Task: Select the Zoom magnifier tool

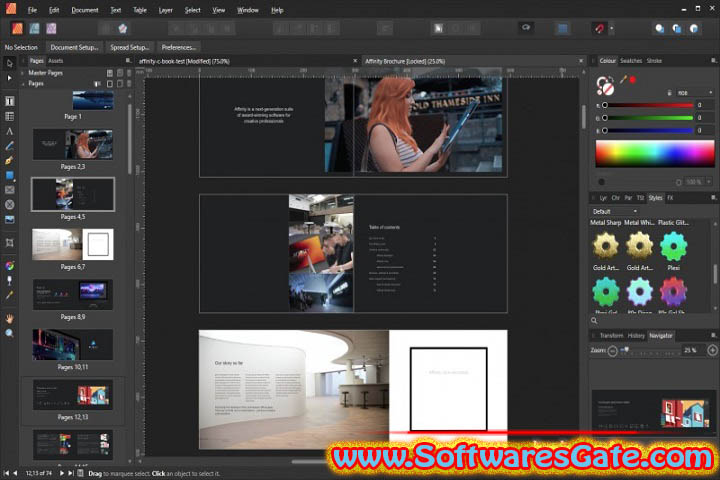Action: pos(9,333)
